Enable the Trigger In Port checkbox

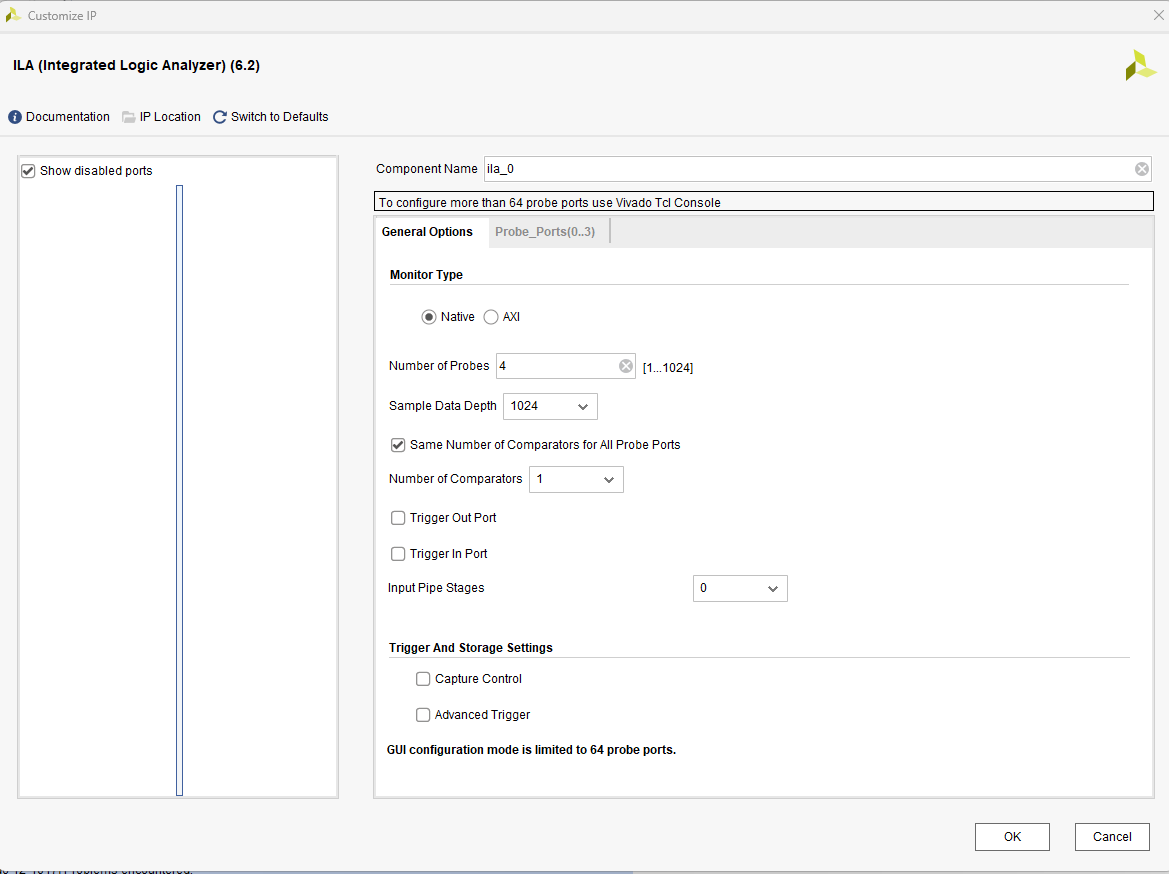(x=398, y=554)
